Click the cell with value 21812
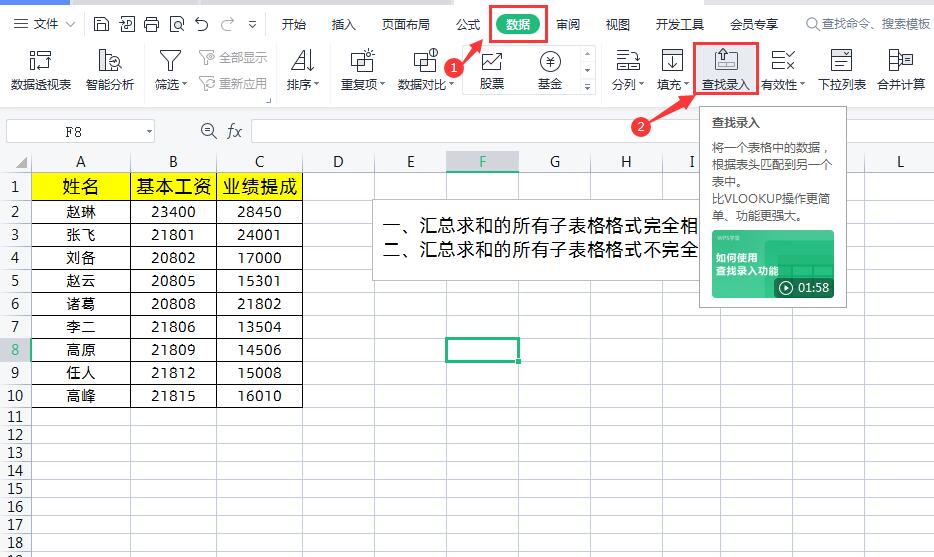The image size is (934, 557). tap(173, 373)
